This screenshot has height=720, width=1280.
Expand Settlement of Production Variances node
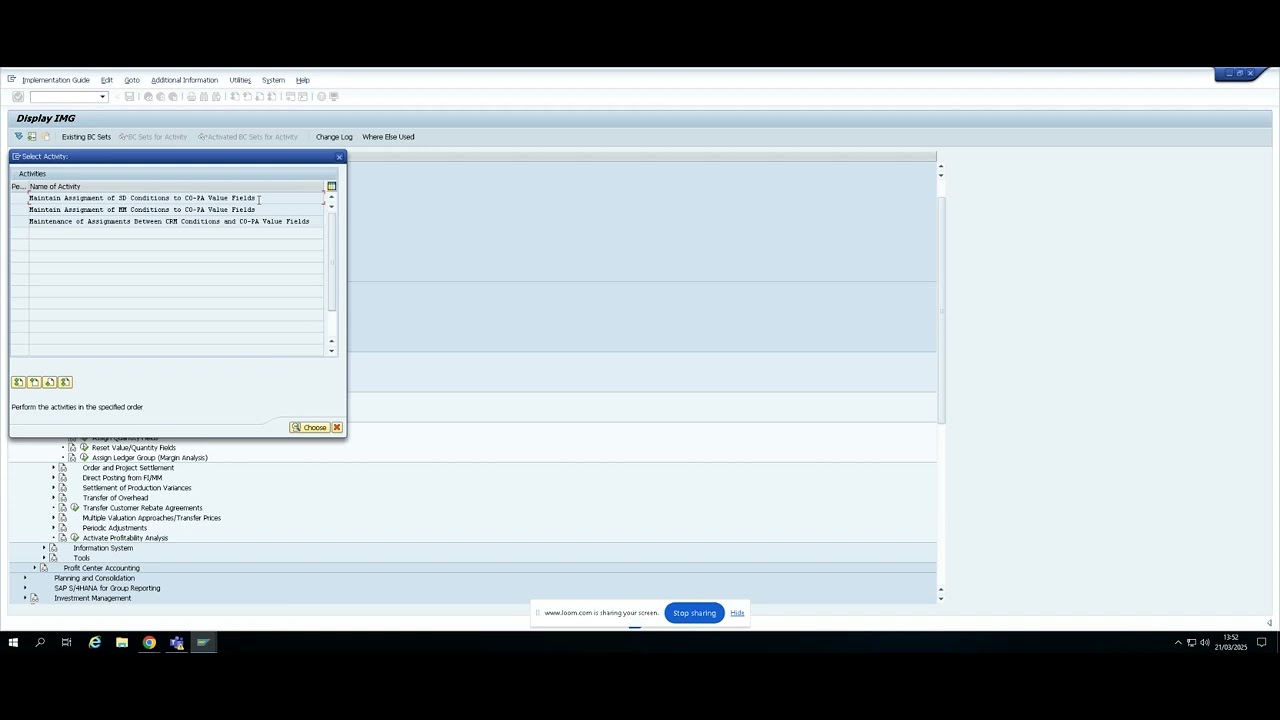tap(54, 488)
